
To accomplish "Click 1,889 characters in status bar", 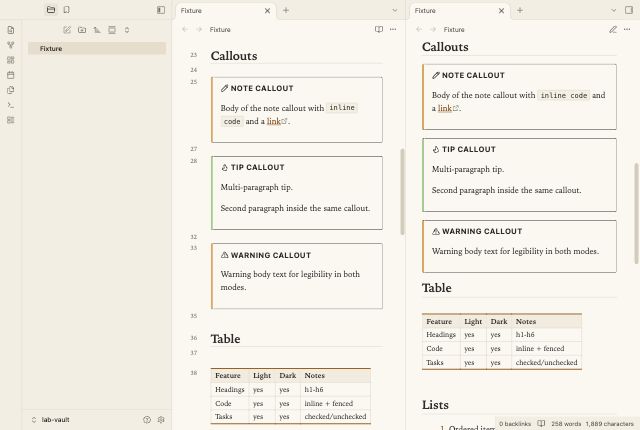I will point(610,423).
